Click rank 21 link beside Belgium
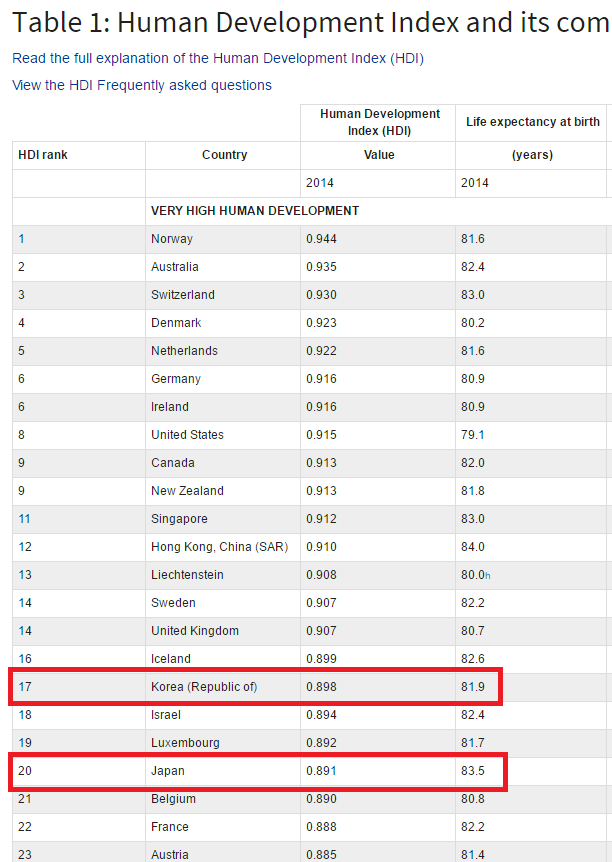The width and height of the screenshot is (612, 862). click(25, 799)
